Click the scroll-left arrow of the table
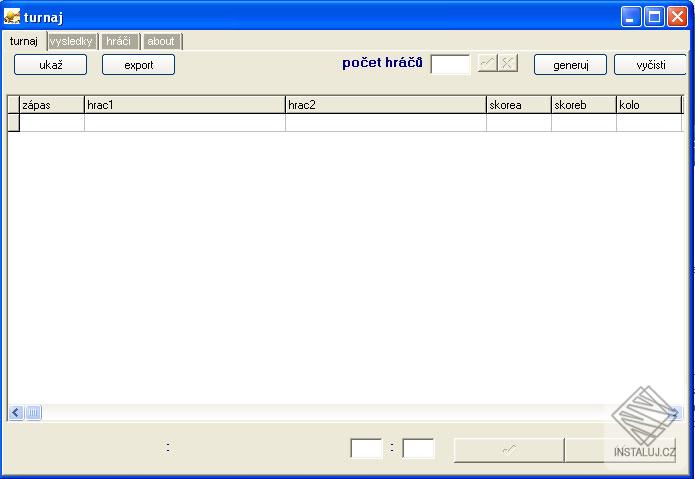Screen dimensions: 695x479 pos(16,413)
